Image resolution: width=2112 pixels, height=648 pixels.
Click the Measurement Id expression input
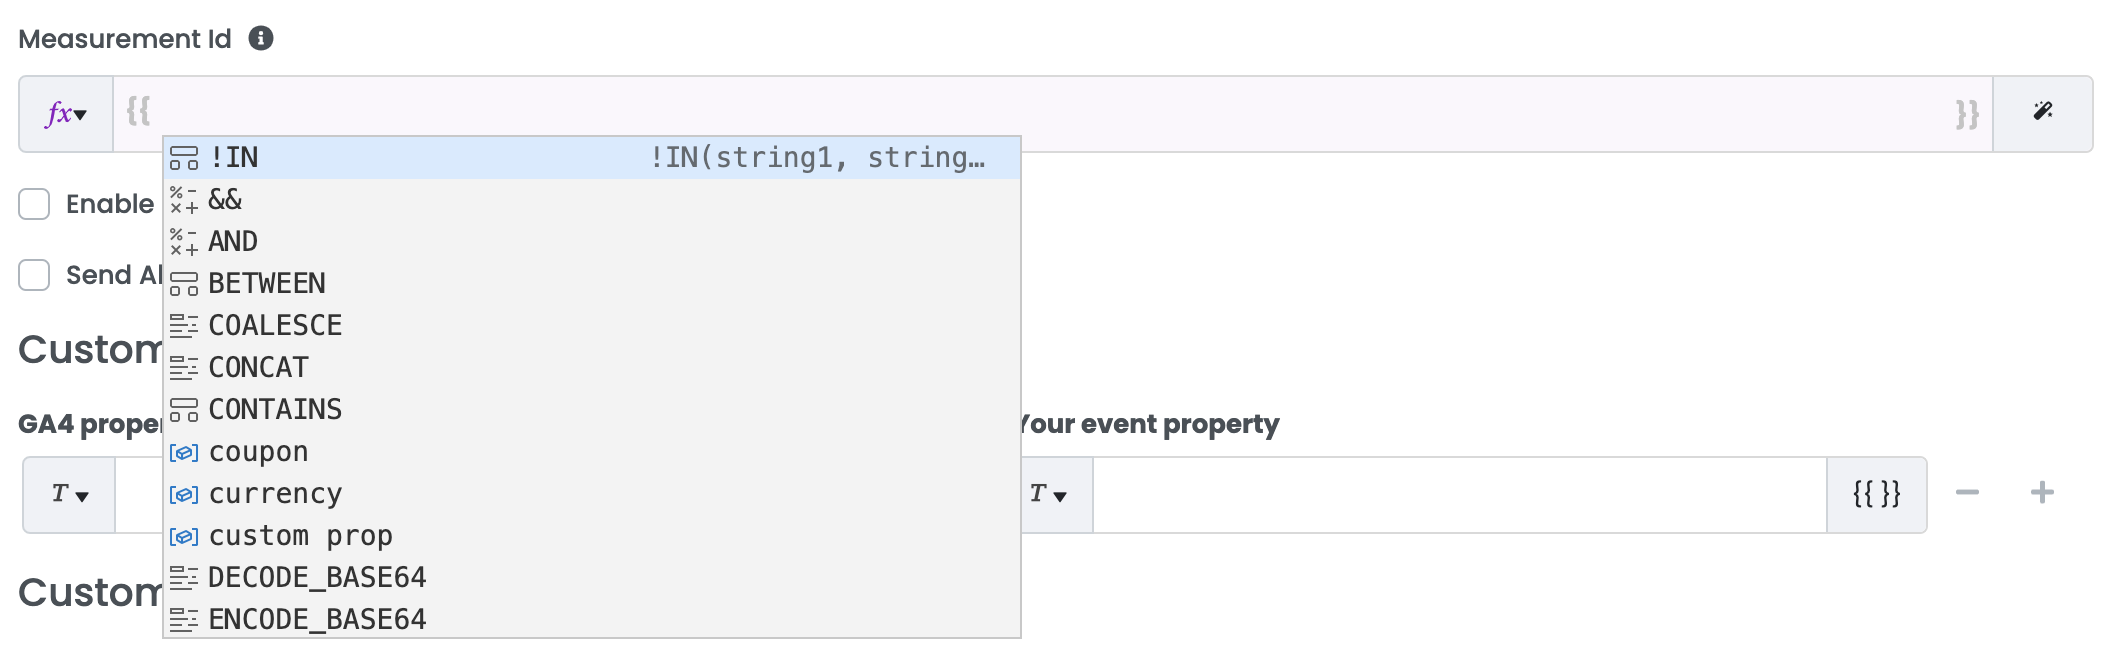click(x=1050, y=113)
